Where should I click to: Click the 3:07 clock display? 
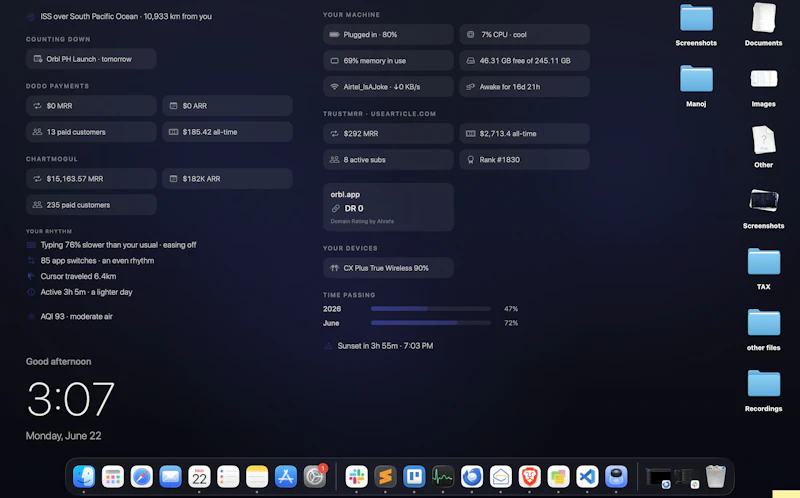71,399
